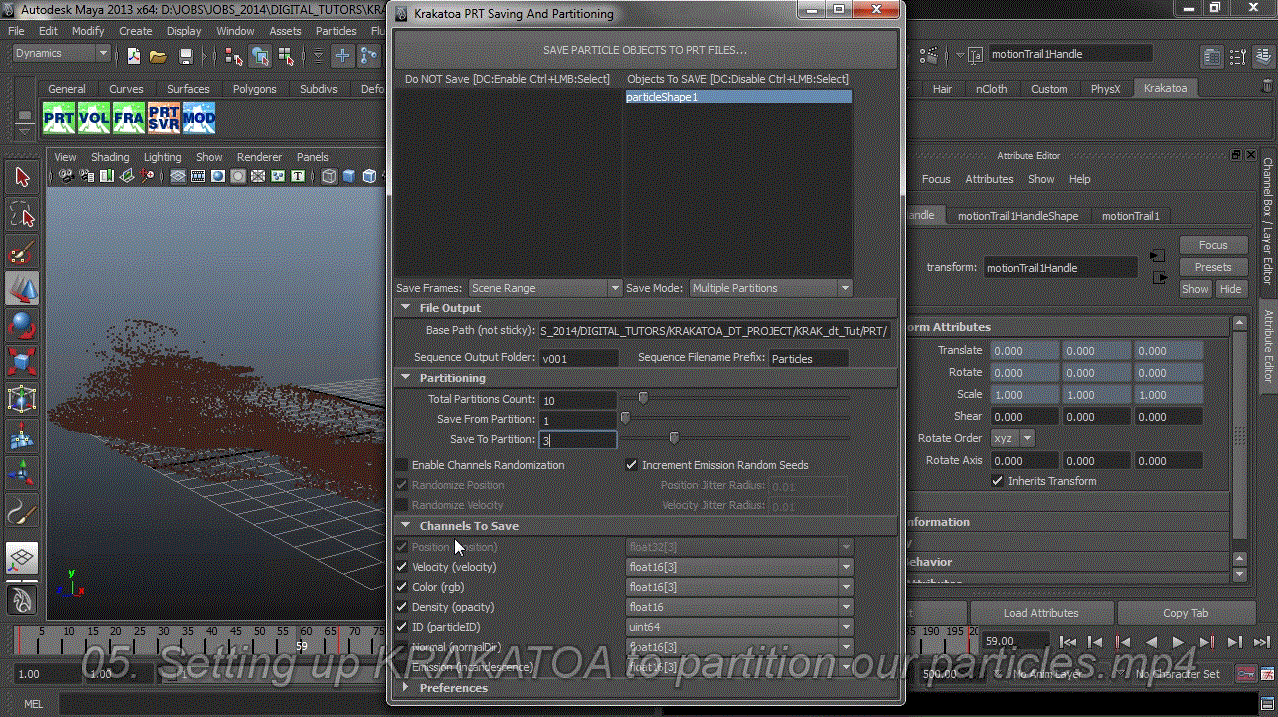1278x717 pixels.
Task: Click the VOL Krakatoa shelf icon
Action: pos(94,118)
